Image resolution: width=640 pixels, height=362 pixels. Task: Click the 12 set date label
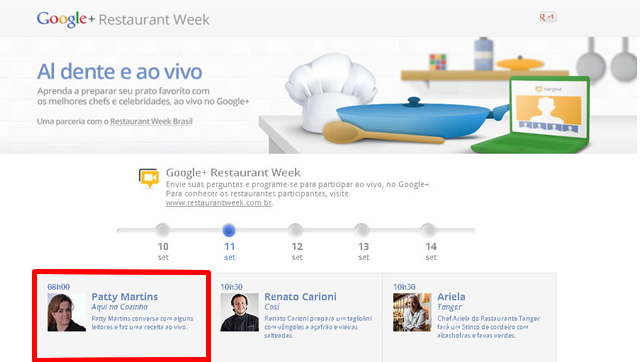(x=297, y=251)
